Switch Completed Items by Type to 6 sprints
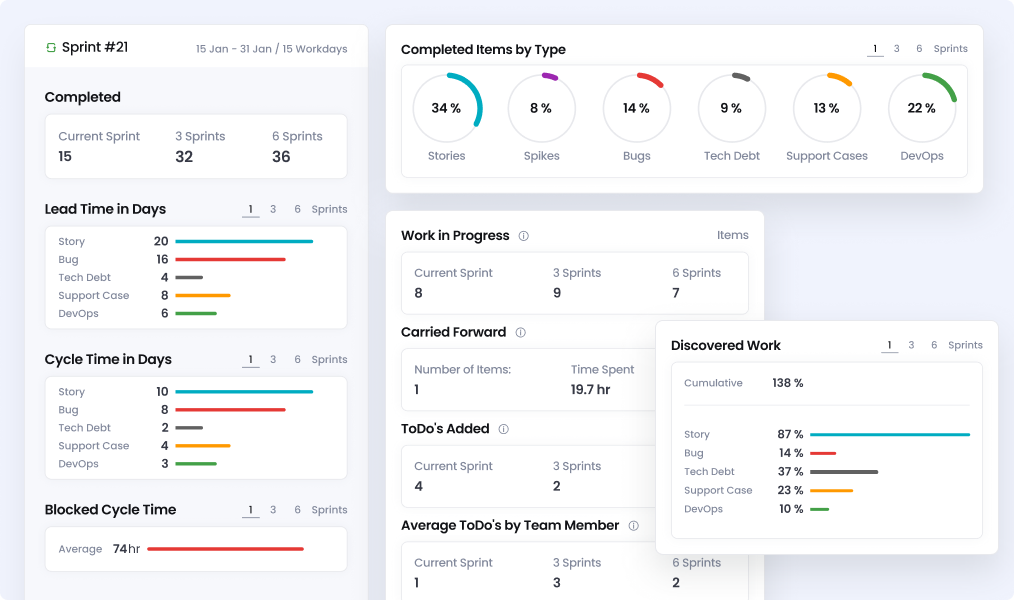The height and width of the screenshot is (600, 1014). pyautogui.click(x=919, y=49)
